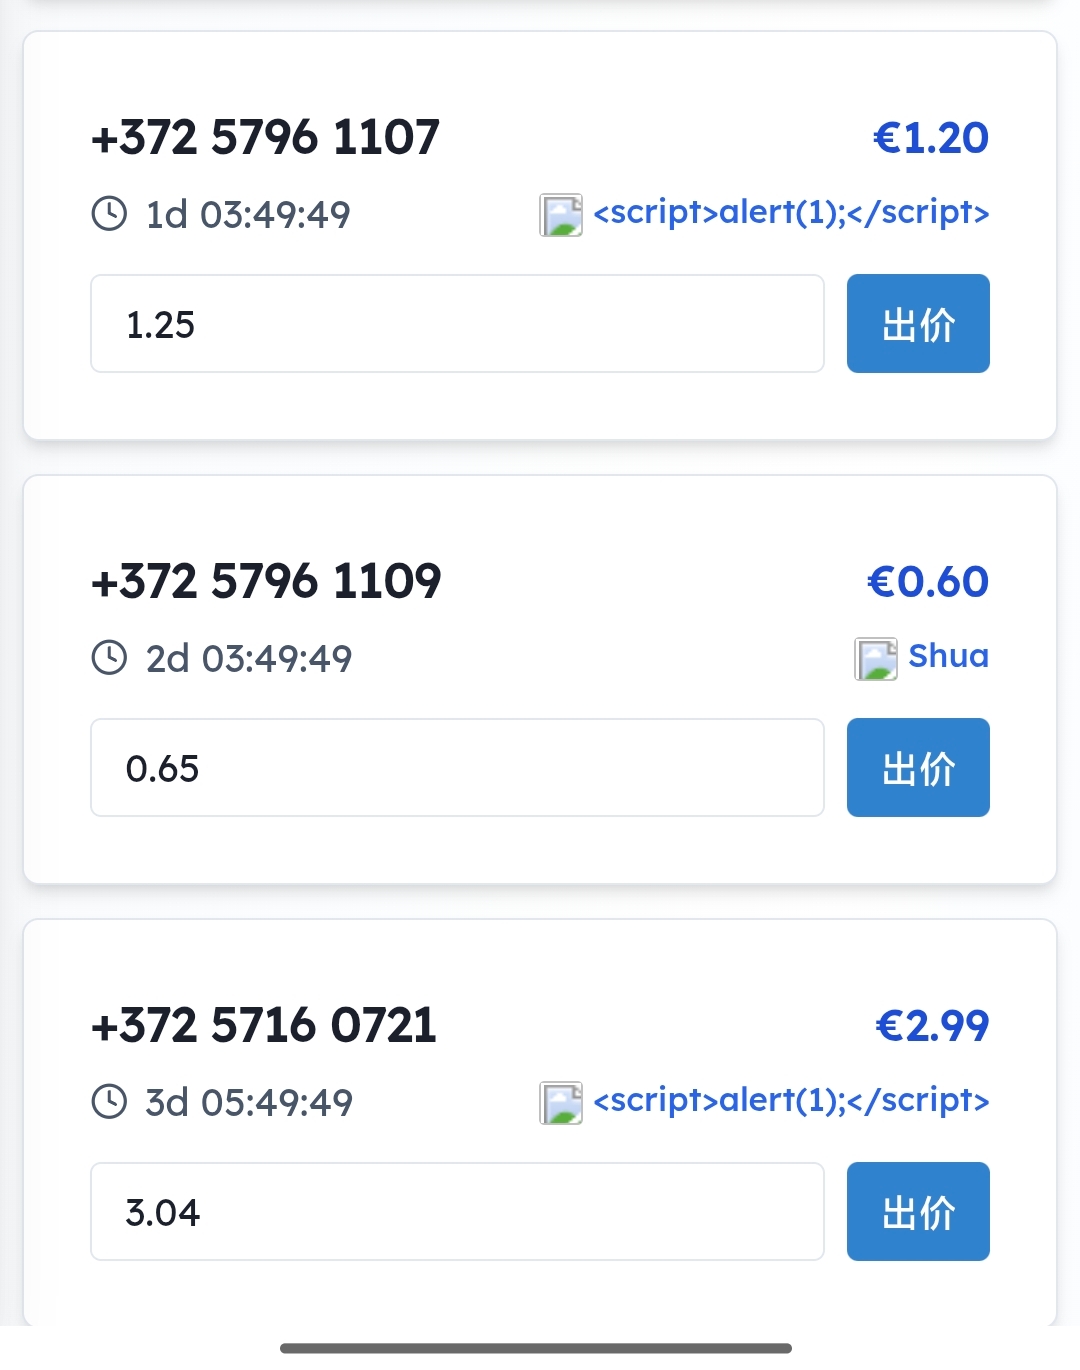1080x1370 pixels.
Task: Click clock icon beside 1d 03:49:49 timer
Action: click(x=109, y=214)
